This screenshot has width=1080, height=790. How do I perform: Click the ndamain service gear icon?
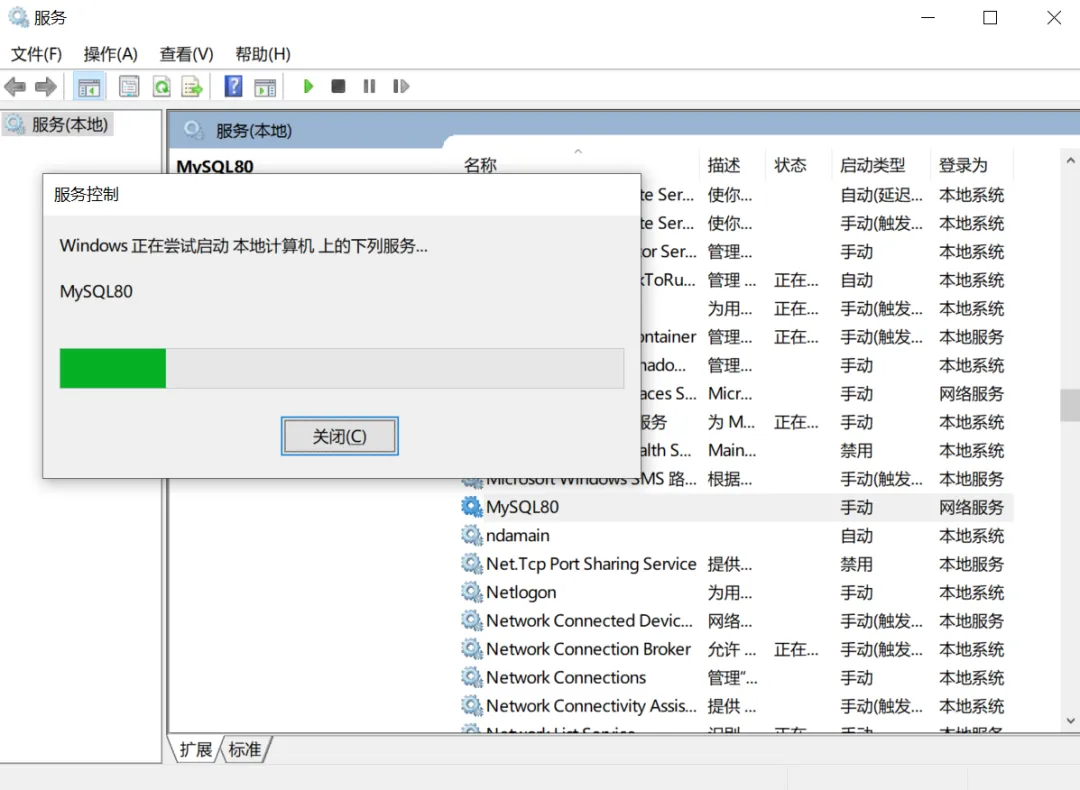coord(472,535)
